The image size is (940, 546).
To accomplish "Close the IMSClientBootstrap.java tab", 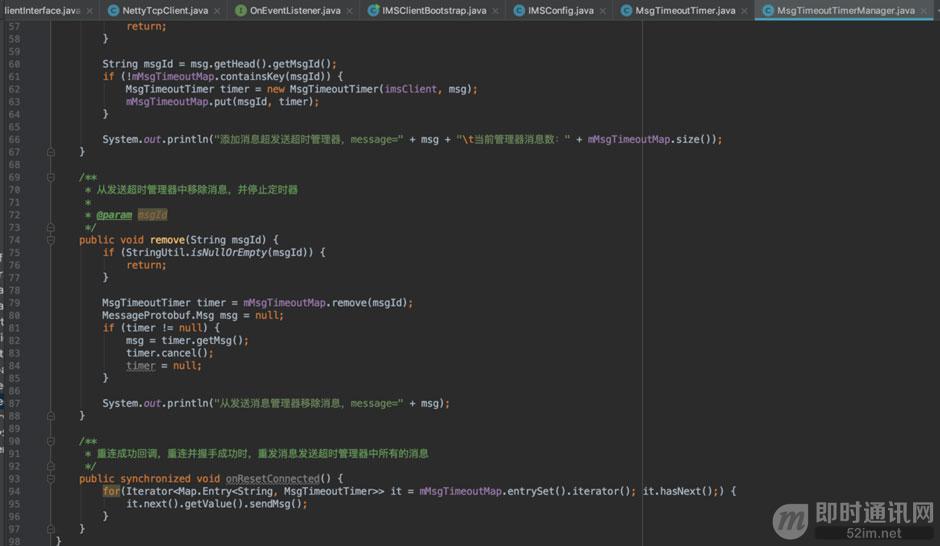I will pyautogui.click(x=495, y=11).
